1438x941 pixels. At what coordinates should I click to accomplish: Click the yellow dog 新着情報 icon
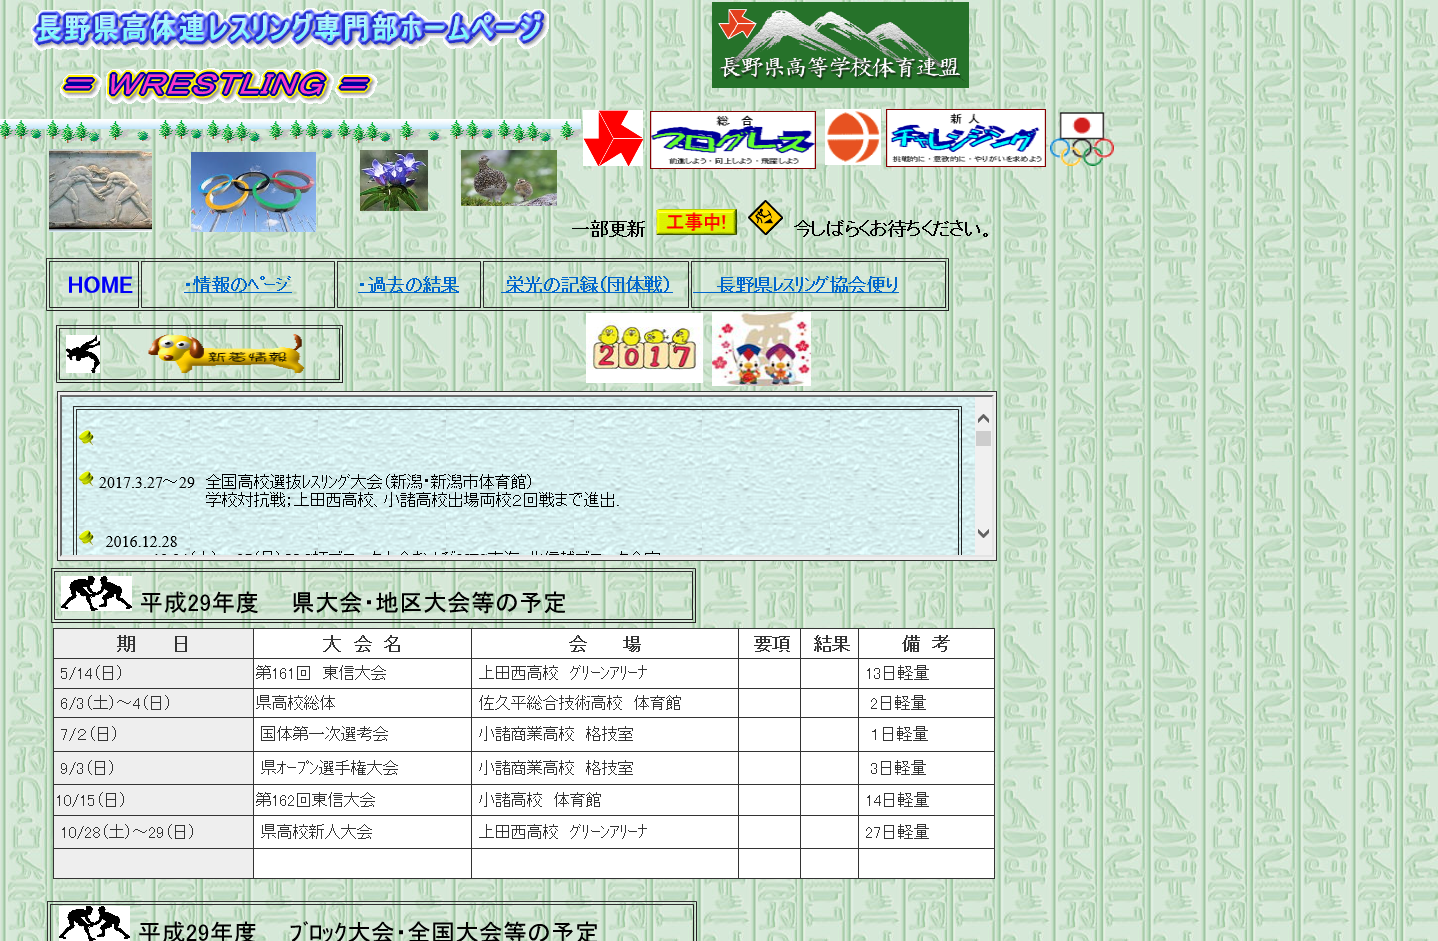226,354
